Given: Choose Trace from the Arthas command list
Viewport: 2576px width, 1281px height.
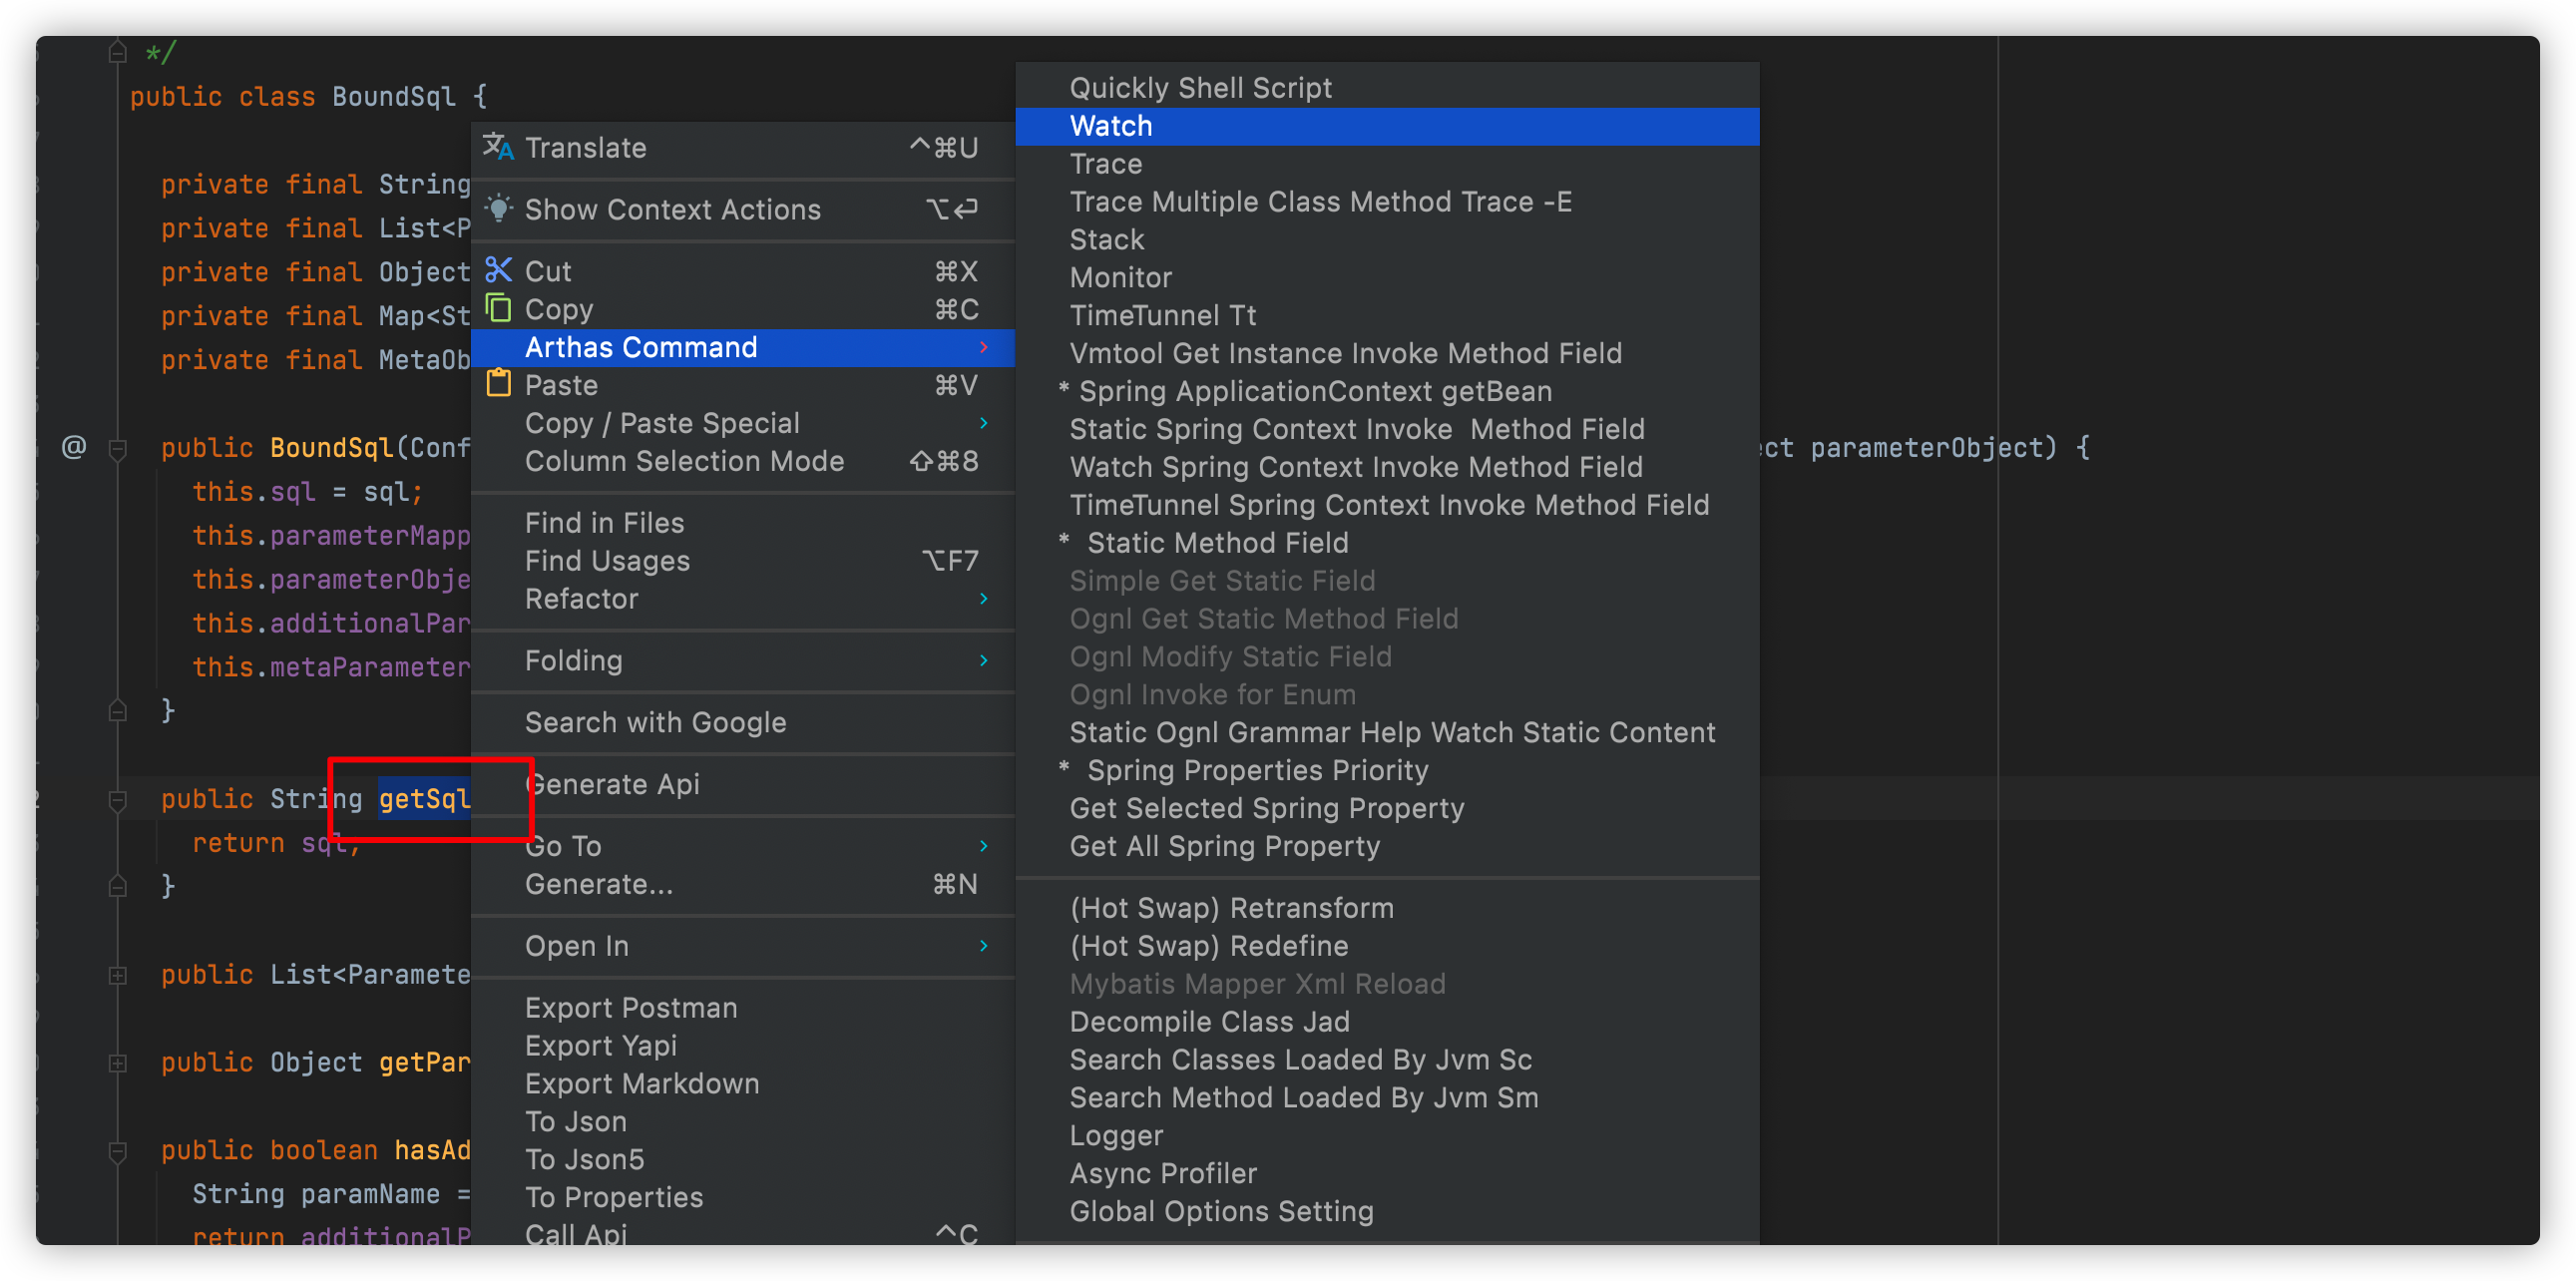Looking at the screenshot, I should coord(1105,164).
